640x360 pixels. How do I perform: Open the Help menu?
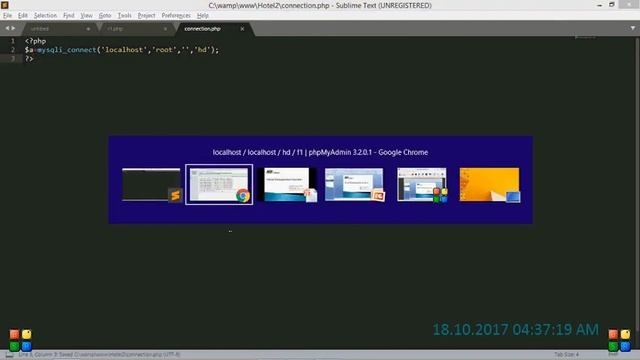pyautogui.click(x=203, y=16)
